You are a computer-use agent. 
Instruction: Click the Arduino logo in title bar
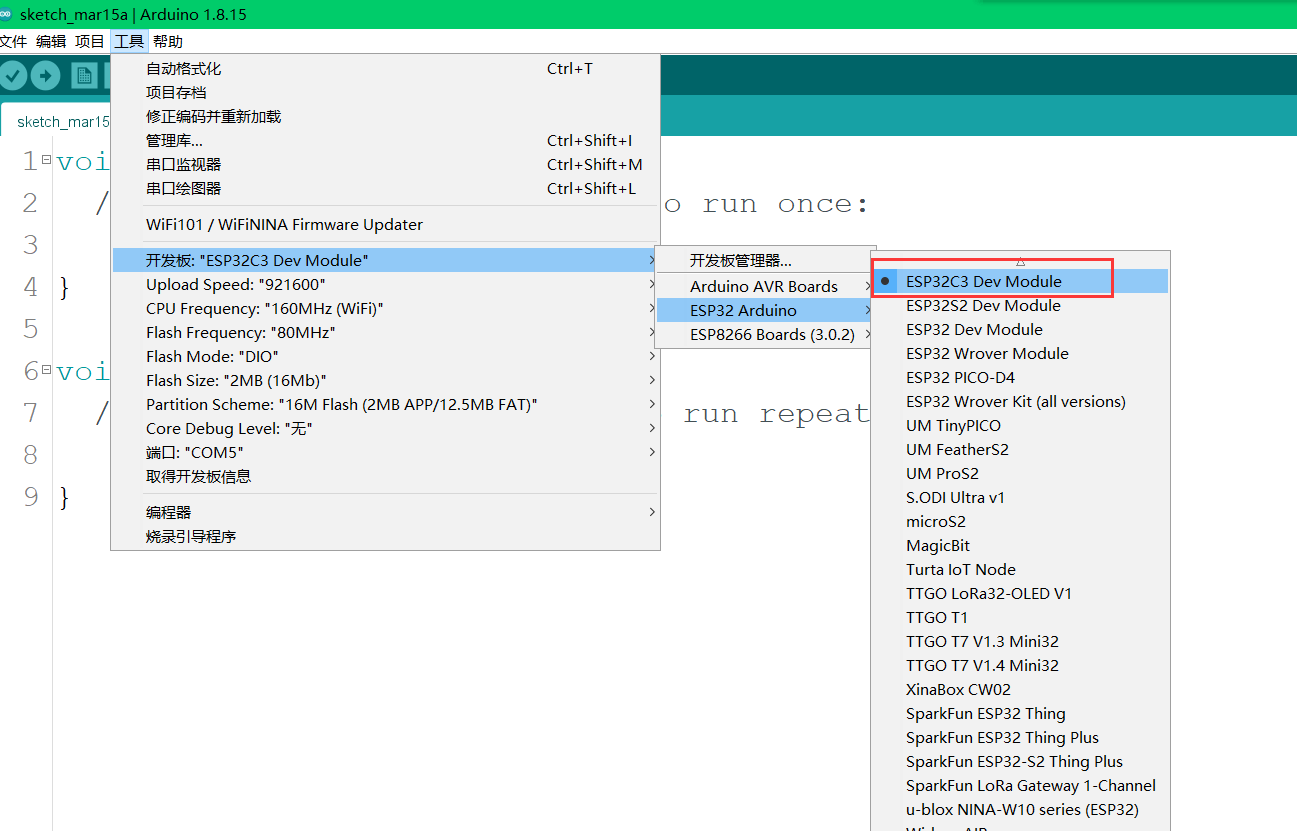7,15
